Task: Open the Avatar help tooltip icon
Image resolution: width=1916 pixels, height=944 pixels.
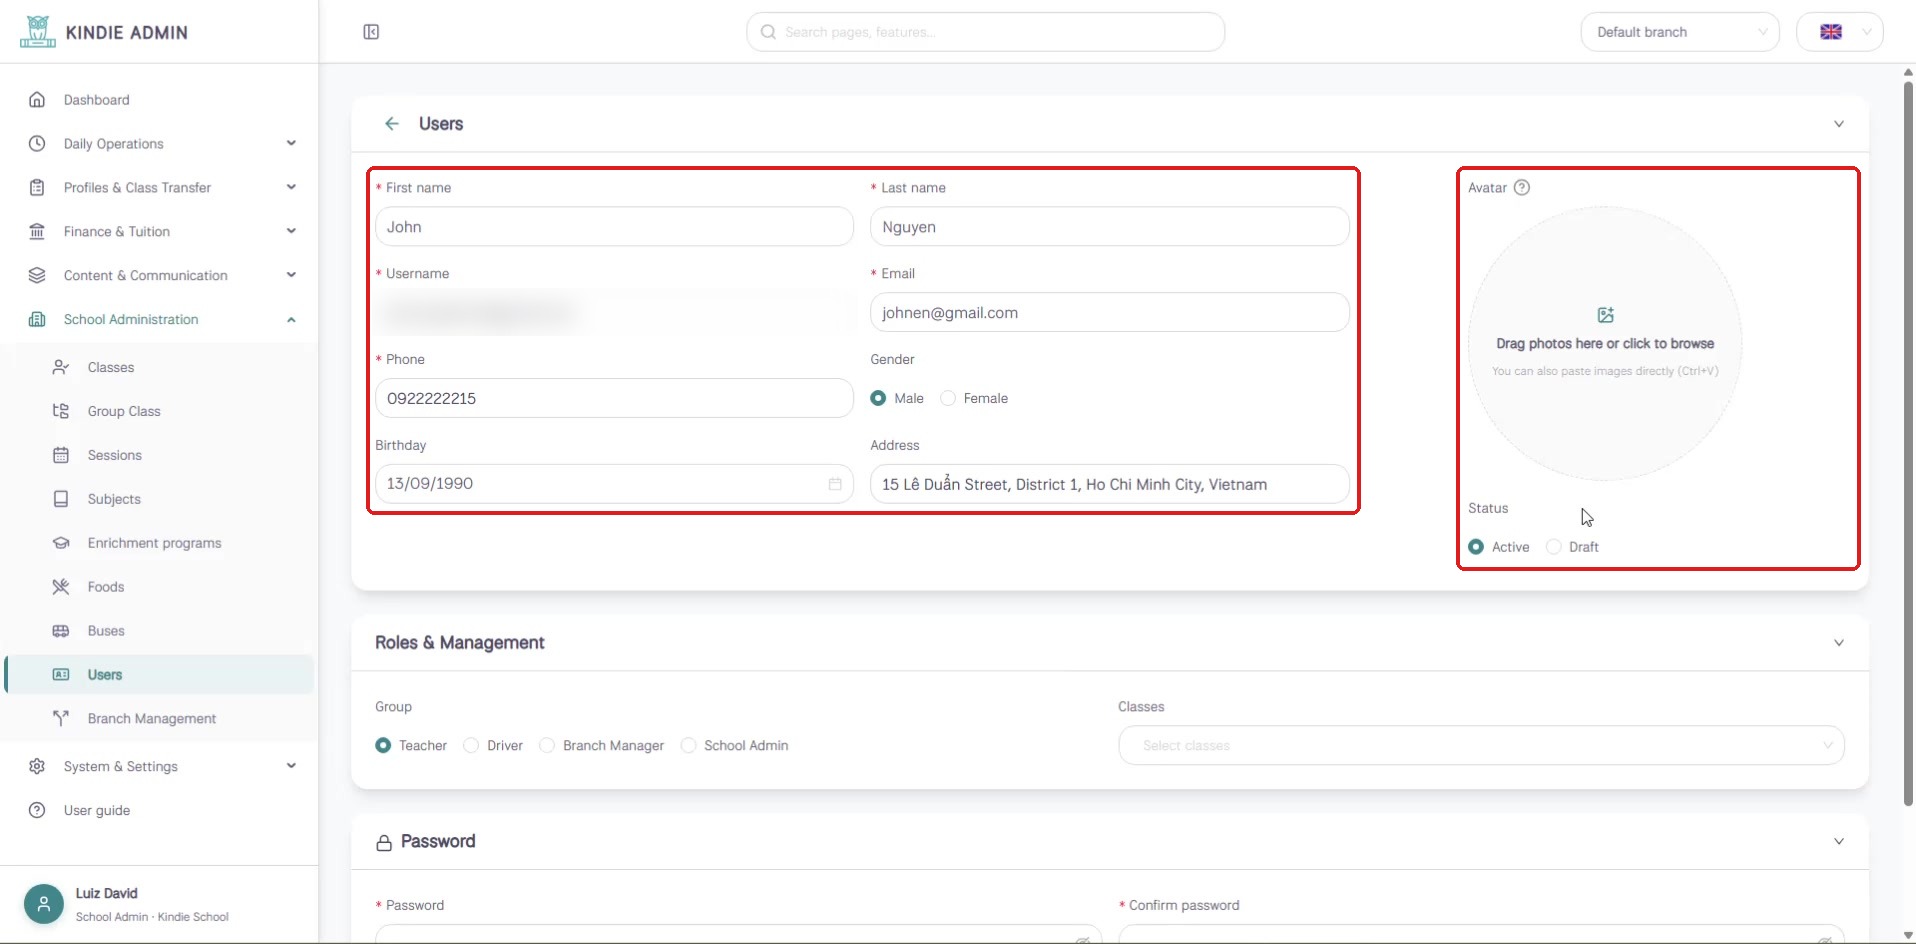Action: tap(1522, 188)
